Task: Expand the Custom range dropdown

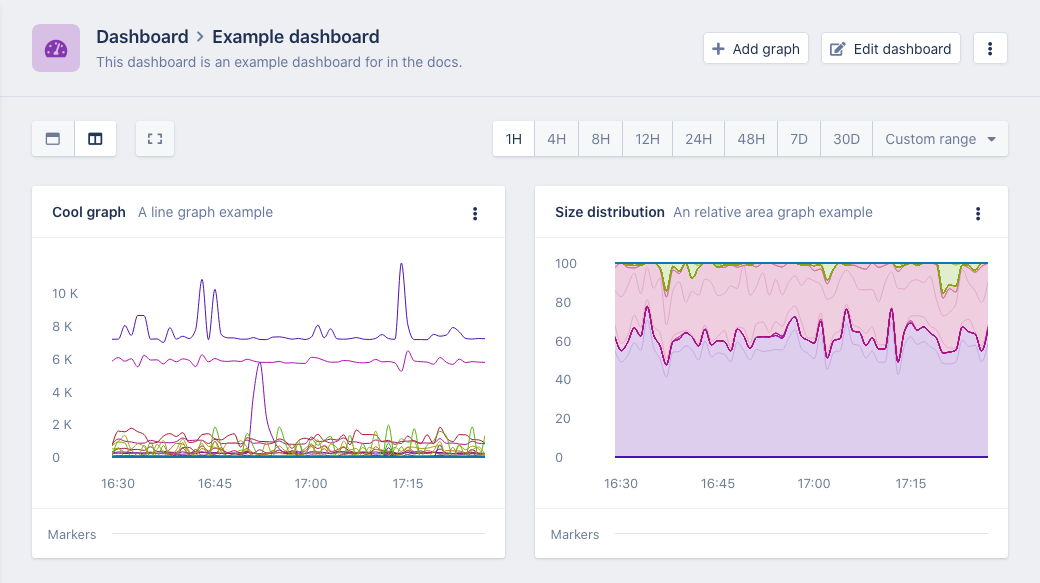Action: point(940,139)
